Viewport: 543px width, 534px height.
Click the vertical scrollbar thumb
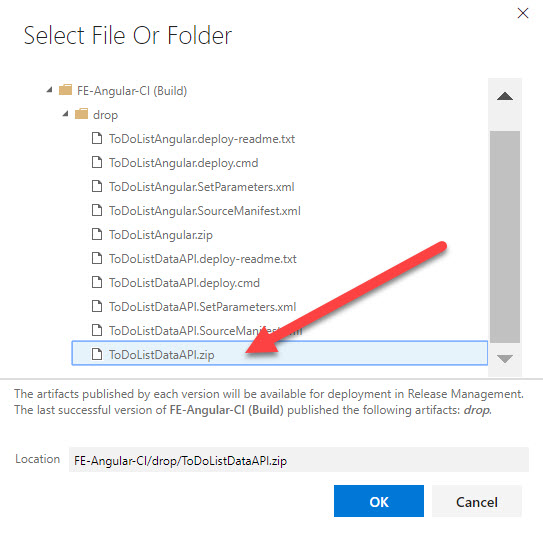coord(505,237)
